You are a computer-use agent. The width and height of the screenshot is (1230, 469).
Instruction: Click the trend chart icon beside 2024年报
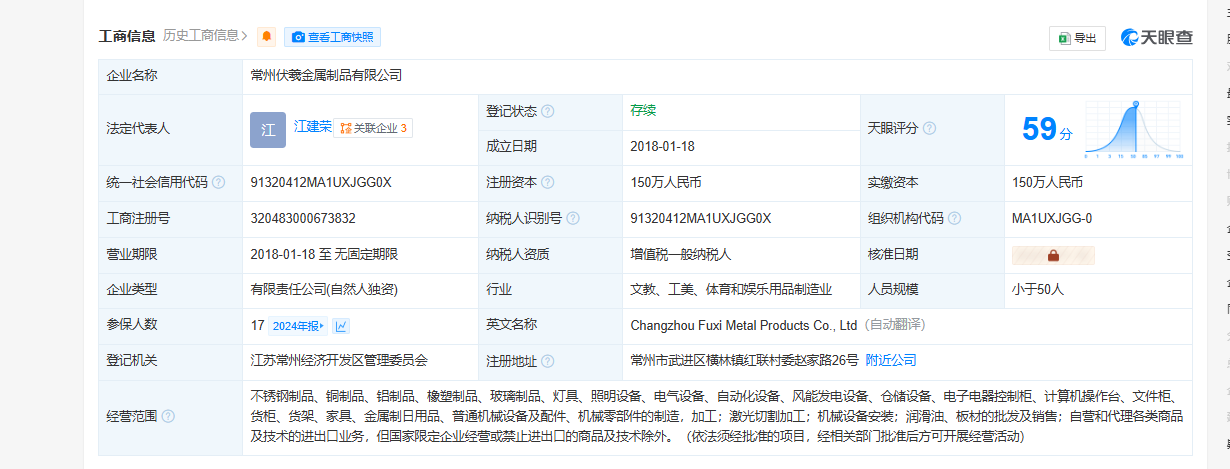[341, 326]
